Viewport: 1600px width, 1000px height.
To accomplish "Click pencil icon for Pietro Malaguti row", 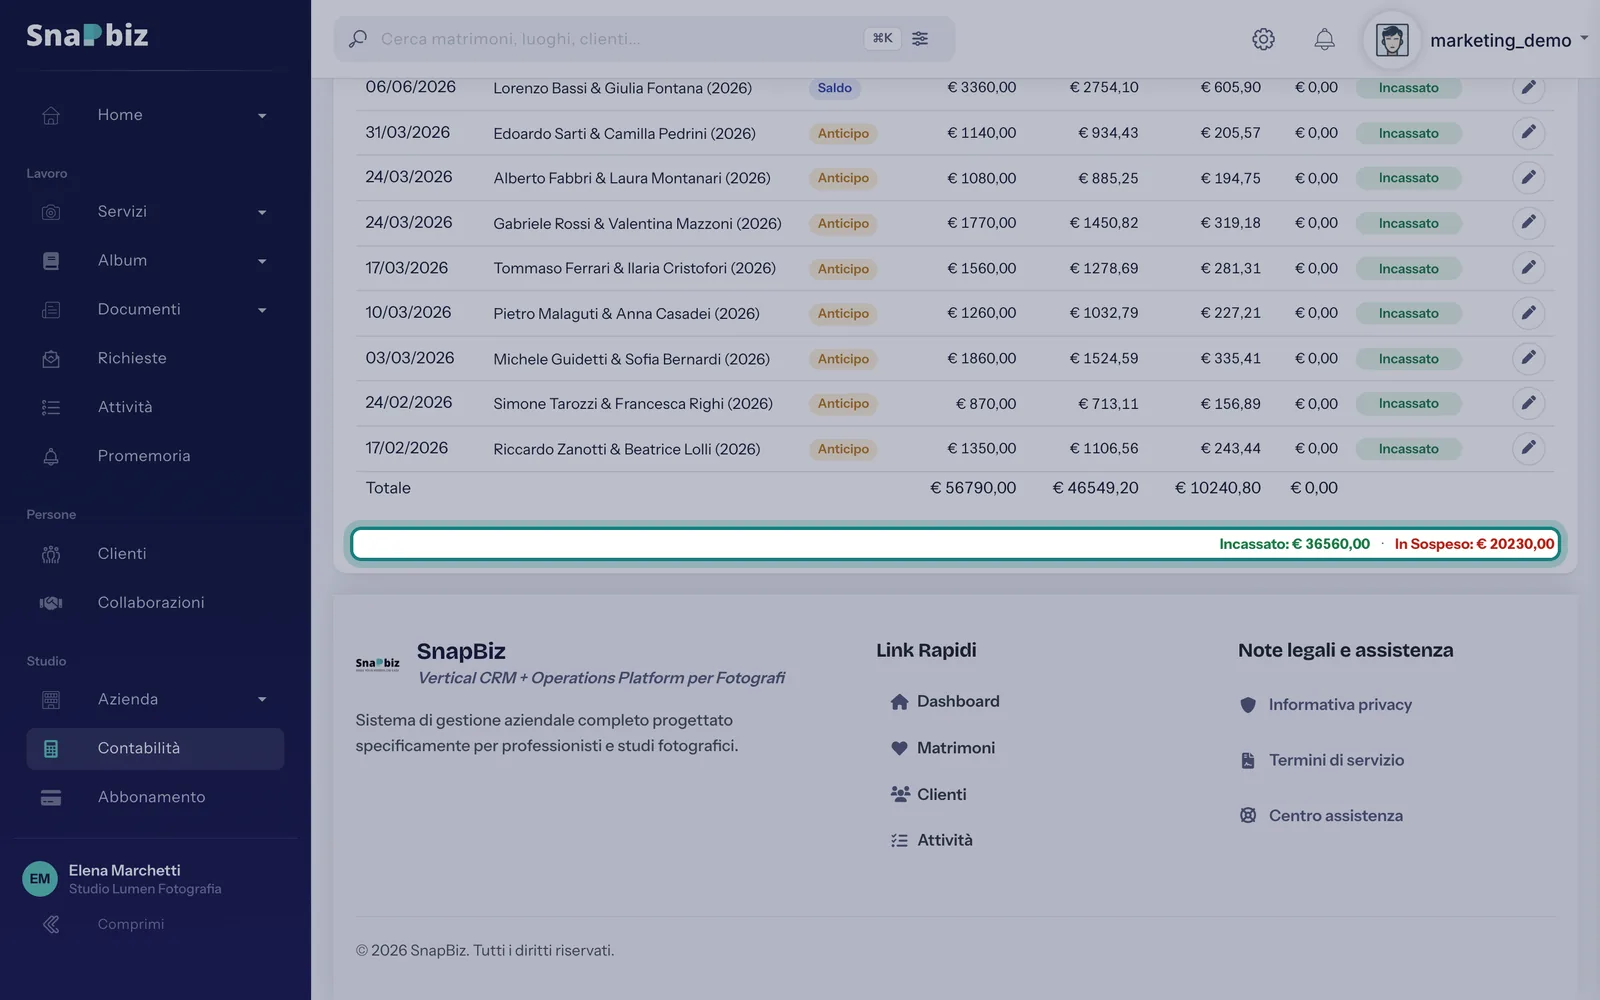I will [x=1528, y=313].
